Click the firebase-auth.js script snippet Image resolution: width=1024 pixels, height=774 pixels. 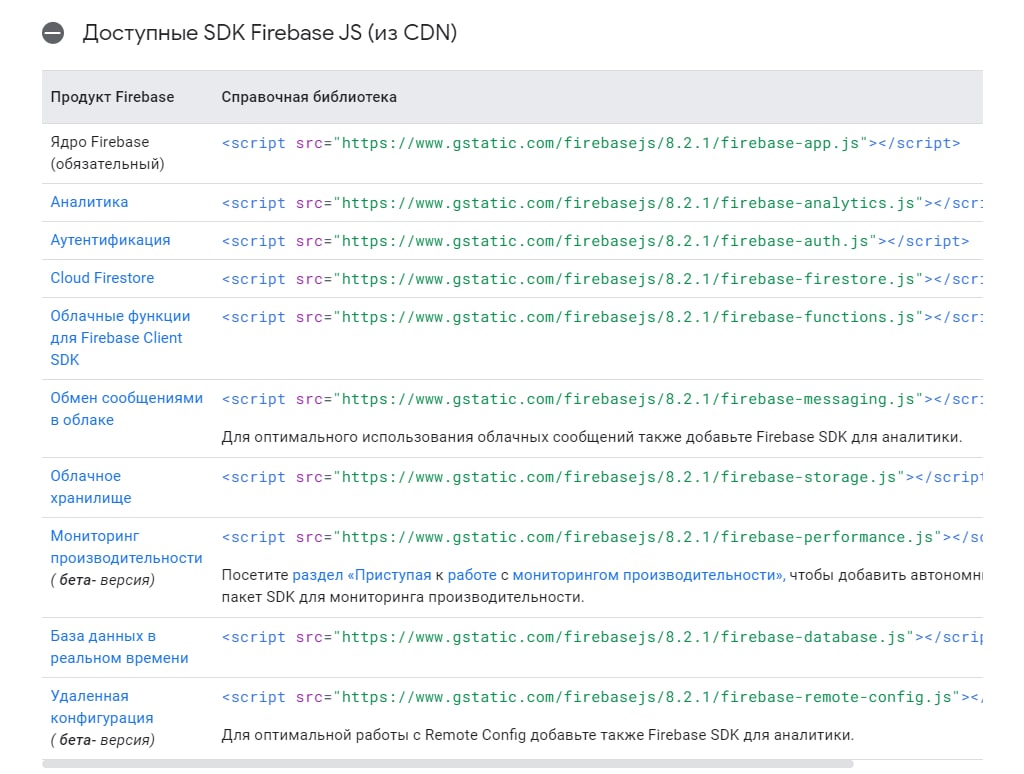[x=596, y=241]
